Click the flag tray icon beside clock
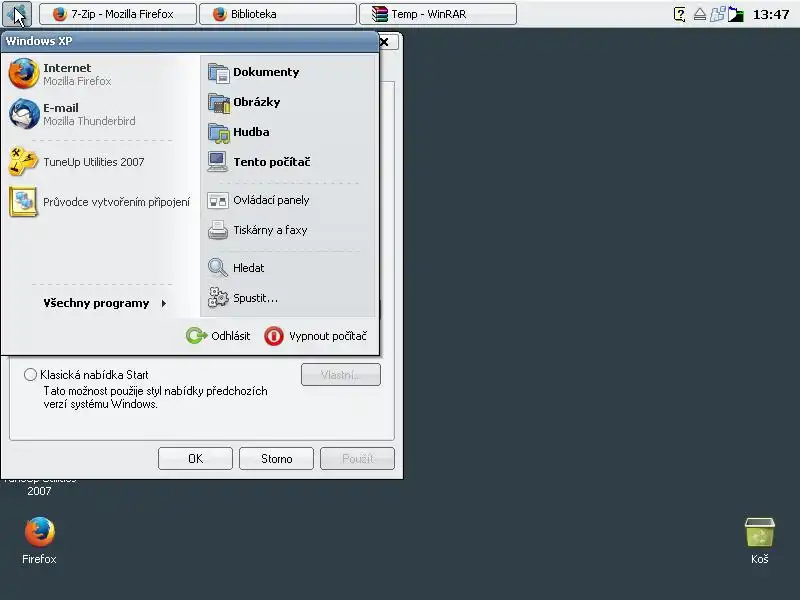 point(736,14)
